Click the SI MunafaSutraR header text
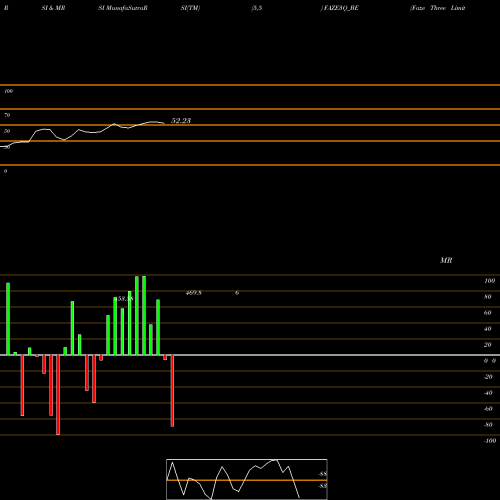Screen dimensions: 500x500 123,8
